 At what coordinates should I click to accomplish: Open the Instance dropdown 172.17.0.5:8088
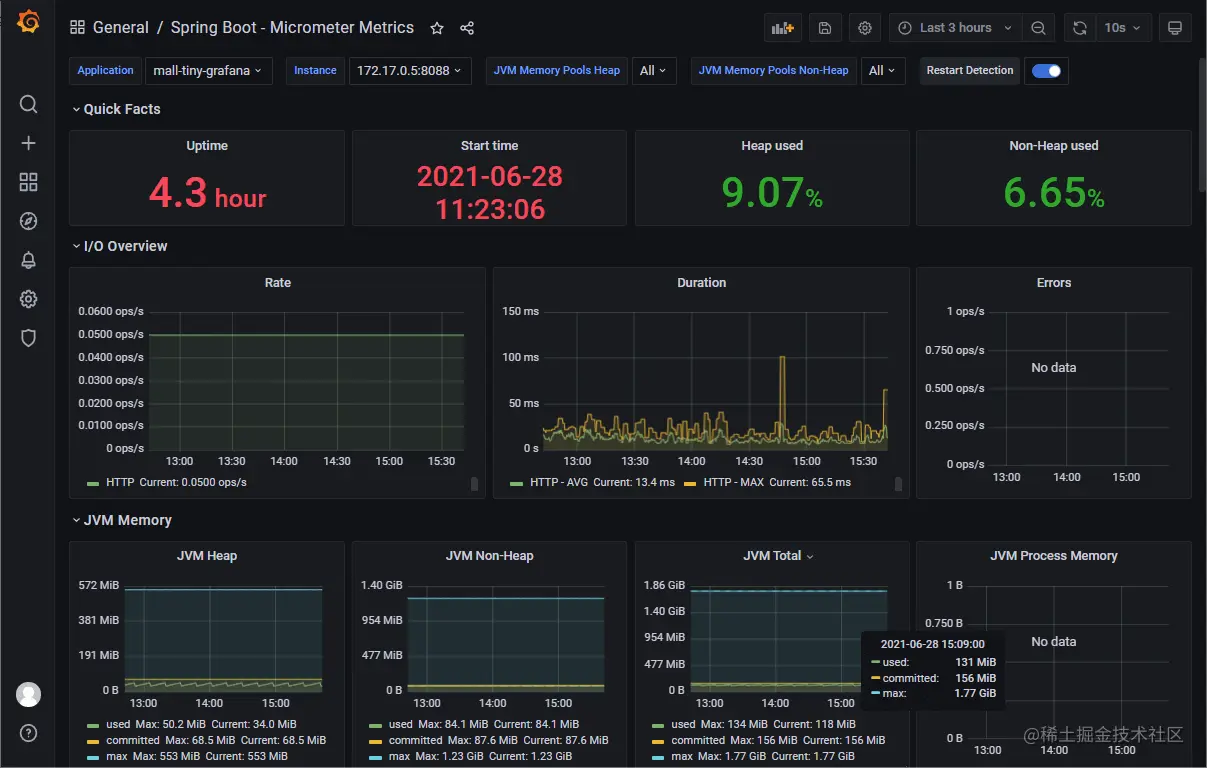[410, 70]
